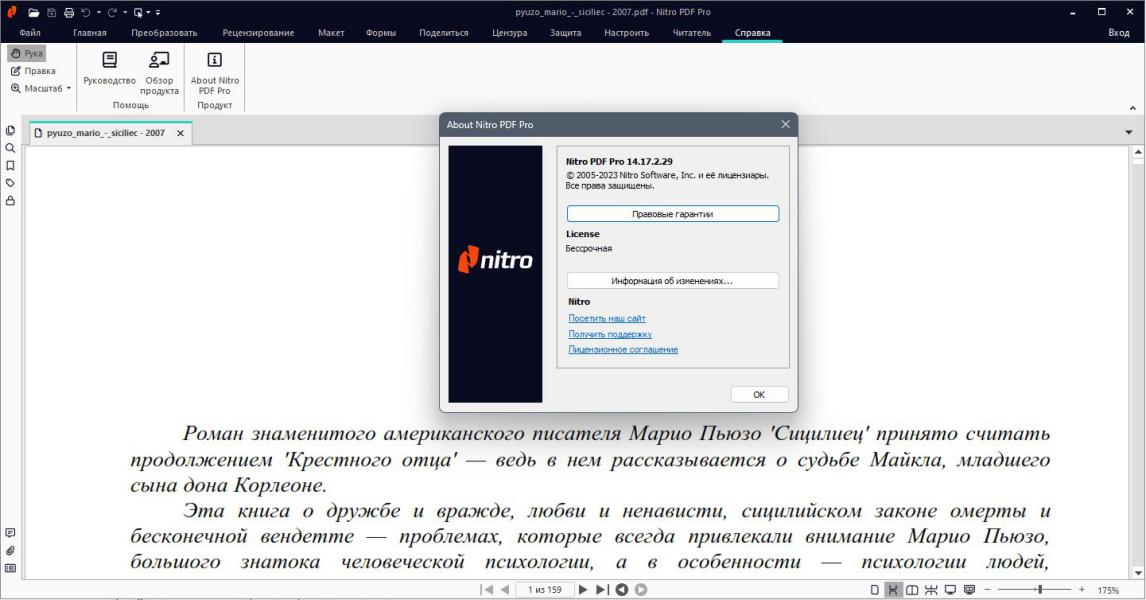Switch to the Преобразовать tab

pos(164,33)
